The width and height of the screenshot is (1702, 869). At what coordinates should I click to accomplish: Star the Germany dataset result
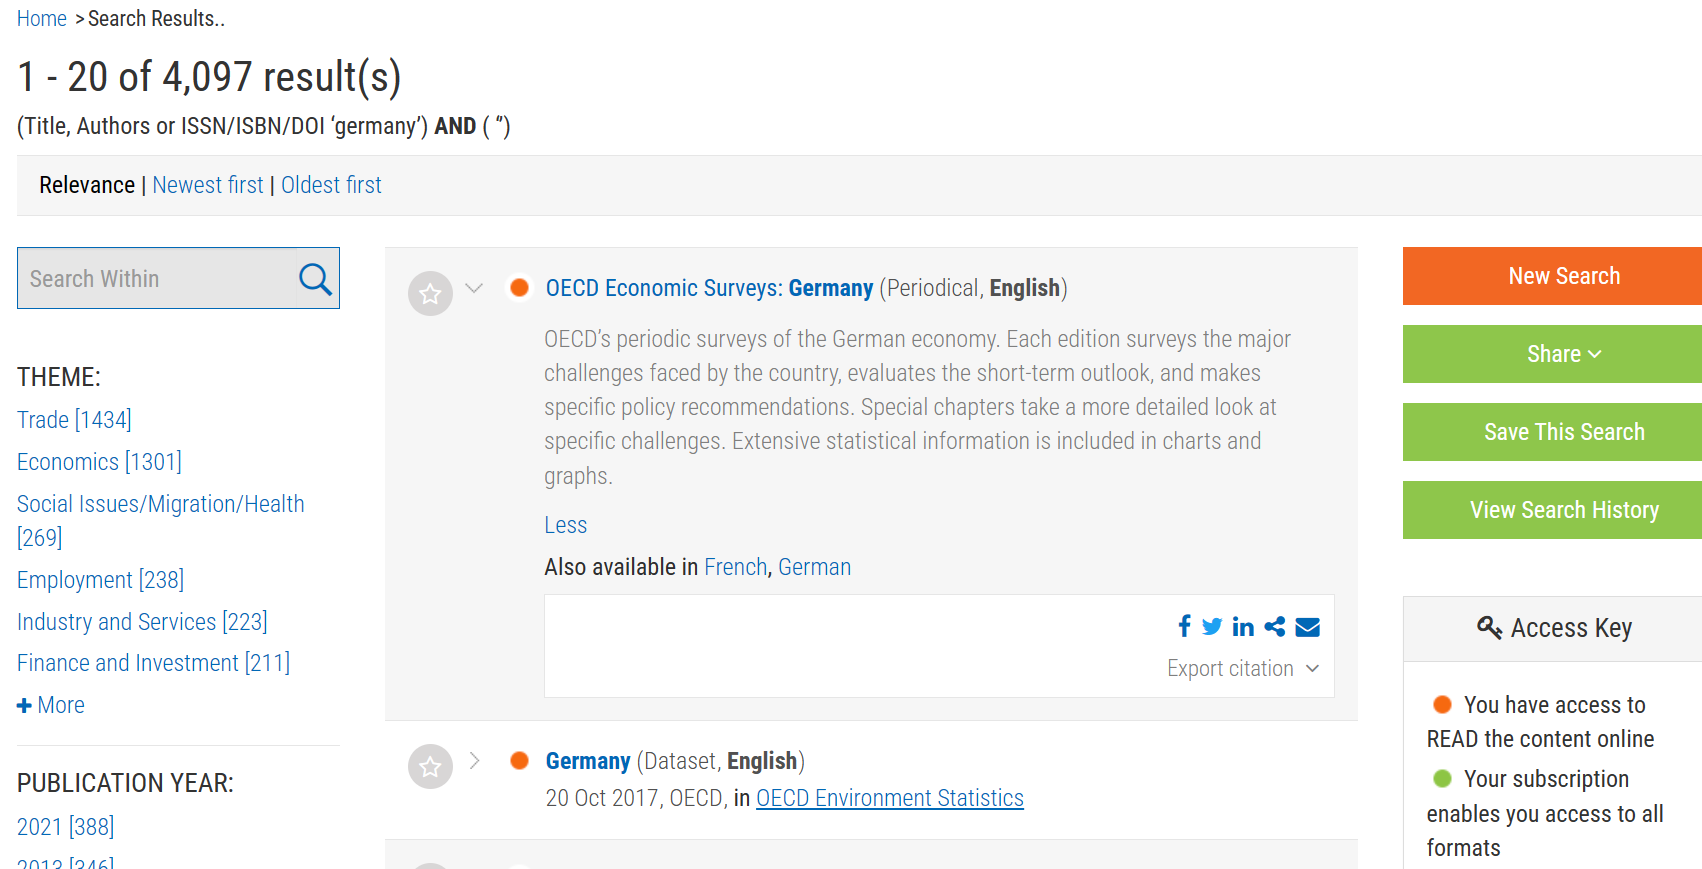[x=430, y=767]
